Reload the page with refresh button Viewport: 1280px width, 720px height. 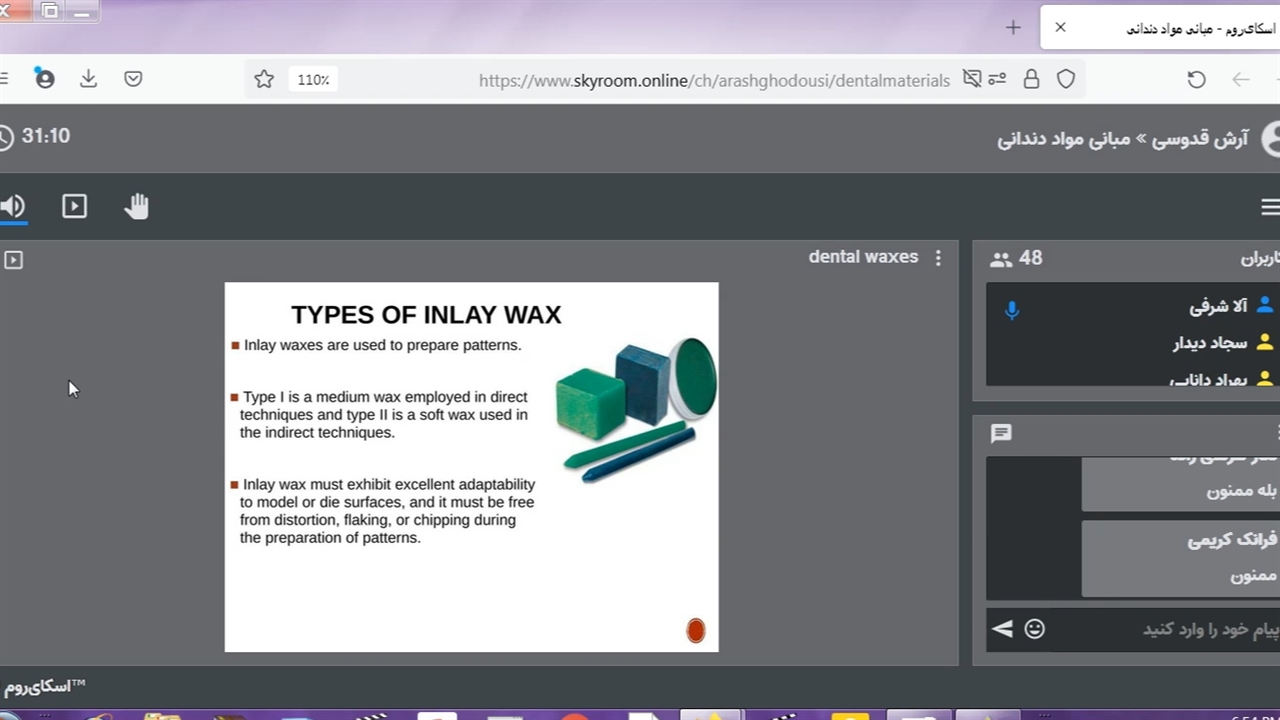pos(1196,80)
